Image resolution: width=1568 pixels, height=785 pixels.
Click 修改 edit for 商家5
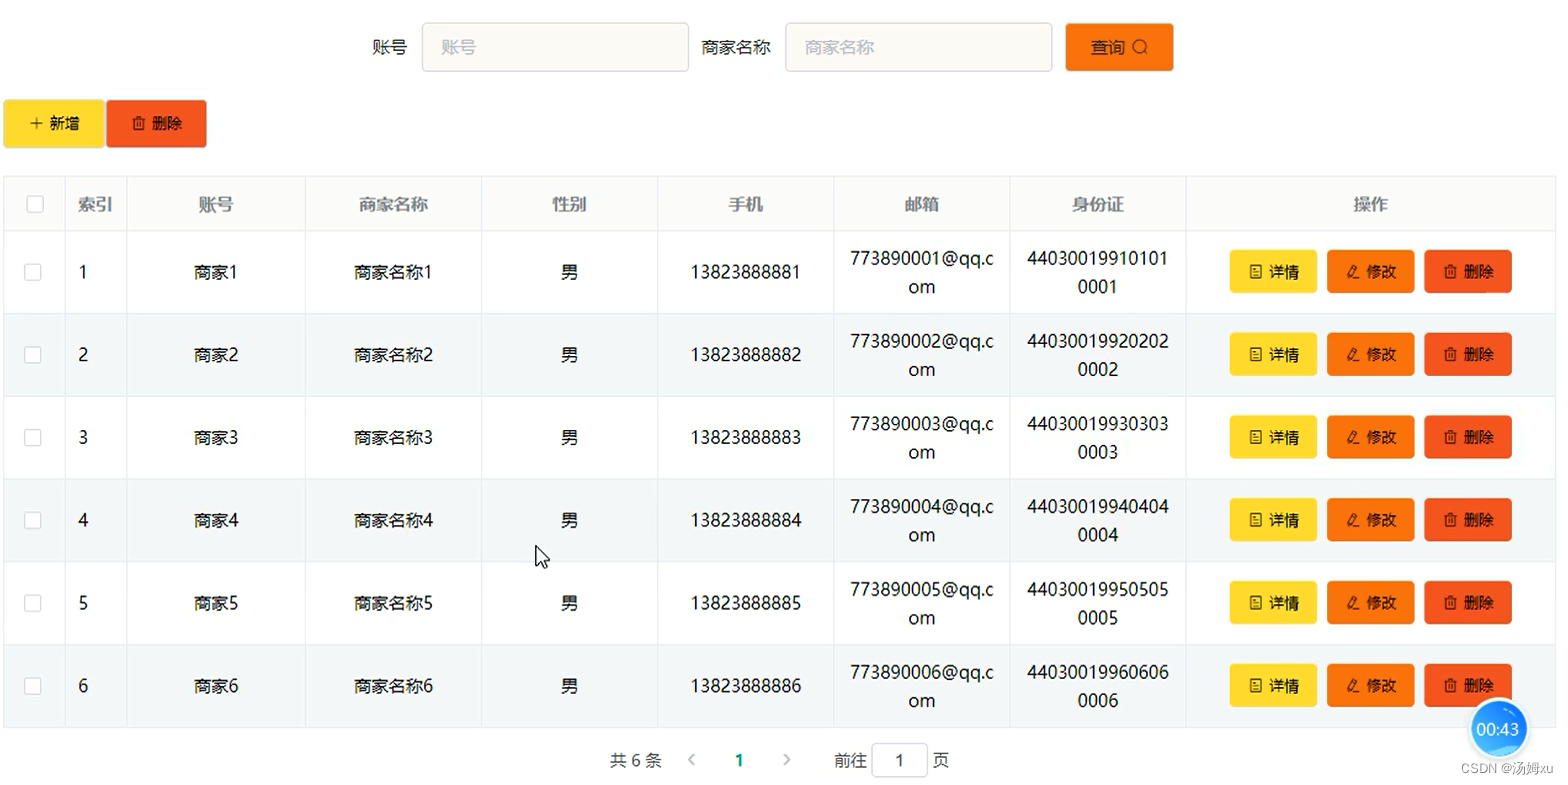(x=1370, y=603)
